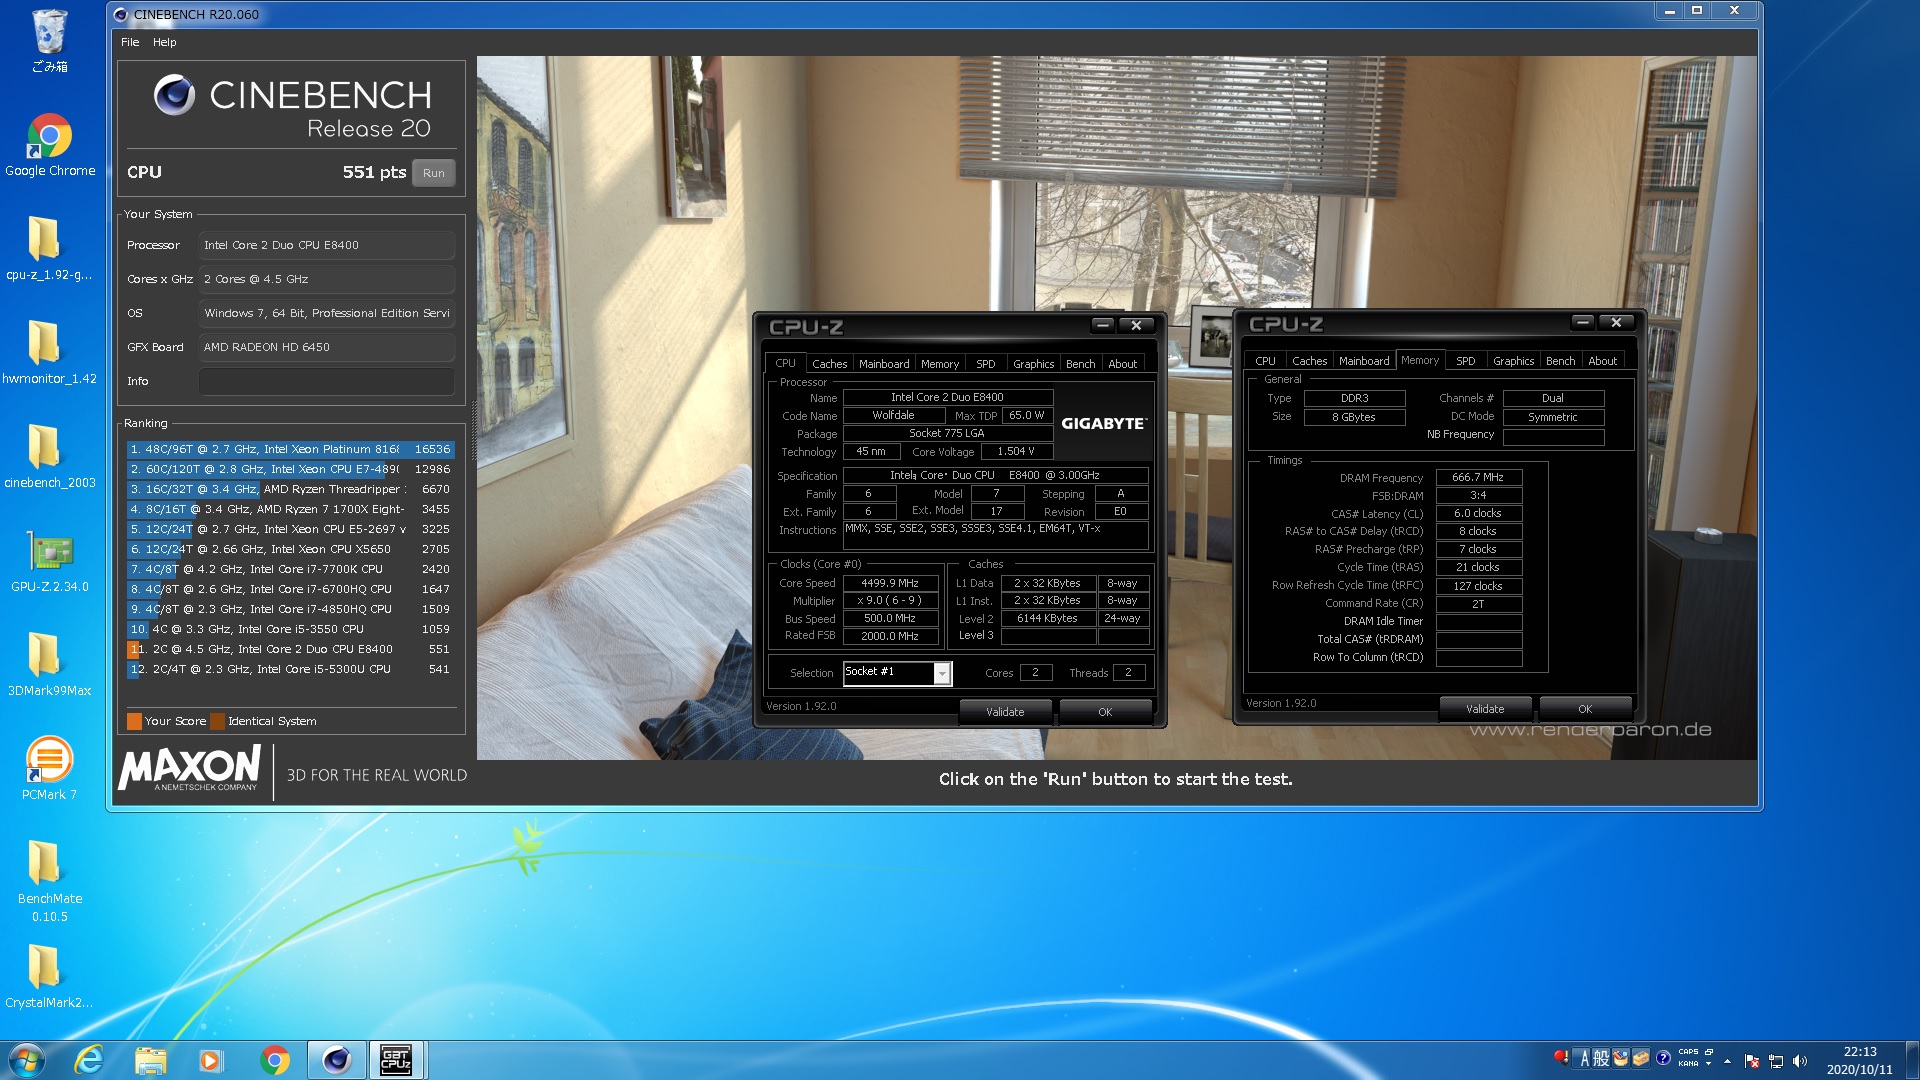This screenshot has width=1920, height=1080.
Task: Open Graphics tab in left CPU-Z
Action: (1033, 364)
